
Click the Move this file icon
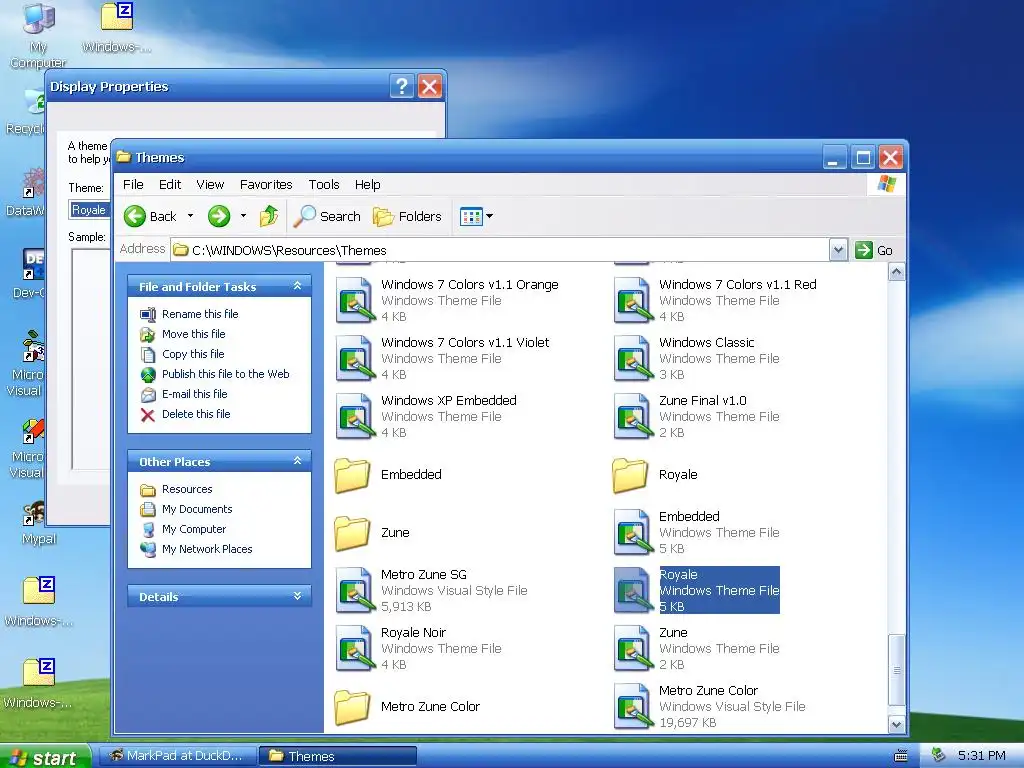coord(148,334)
